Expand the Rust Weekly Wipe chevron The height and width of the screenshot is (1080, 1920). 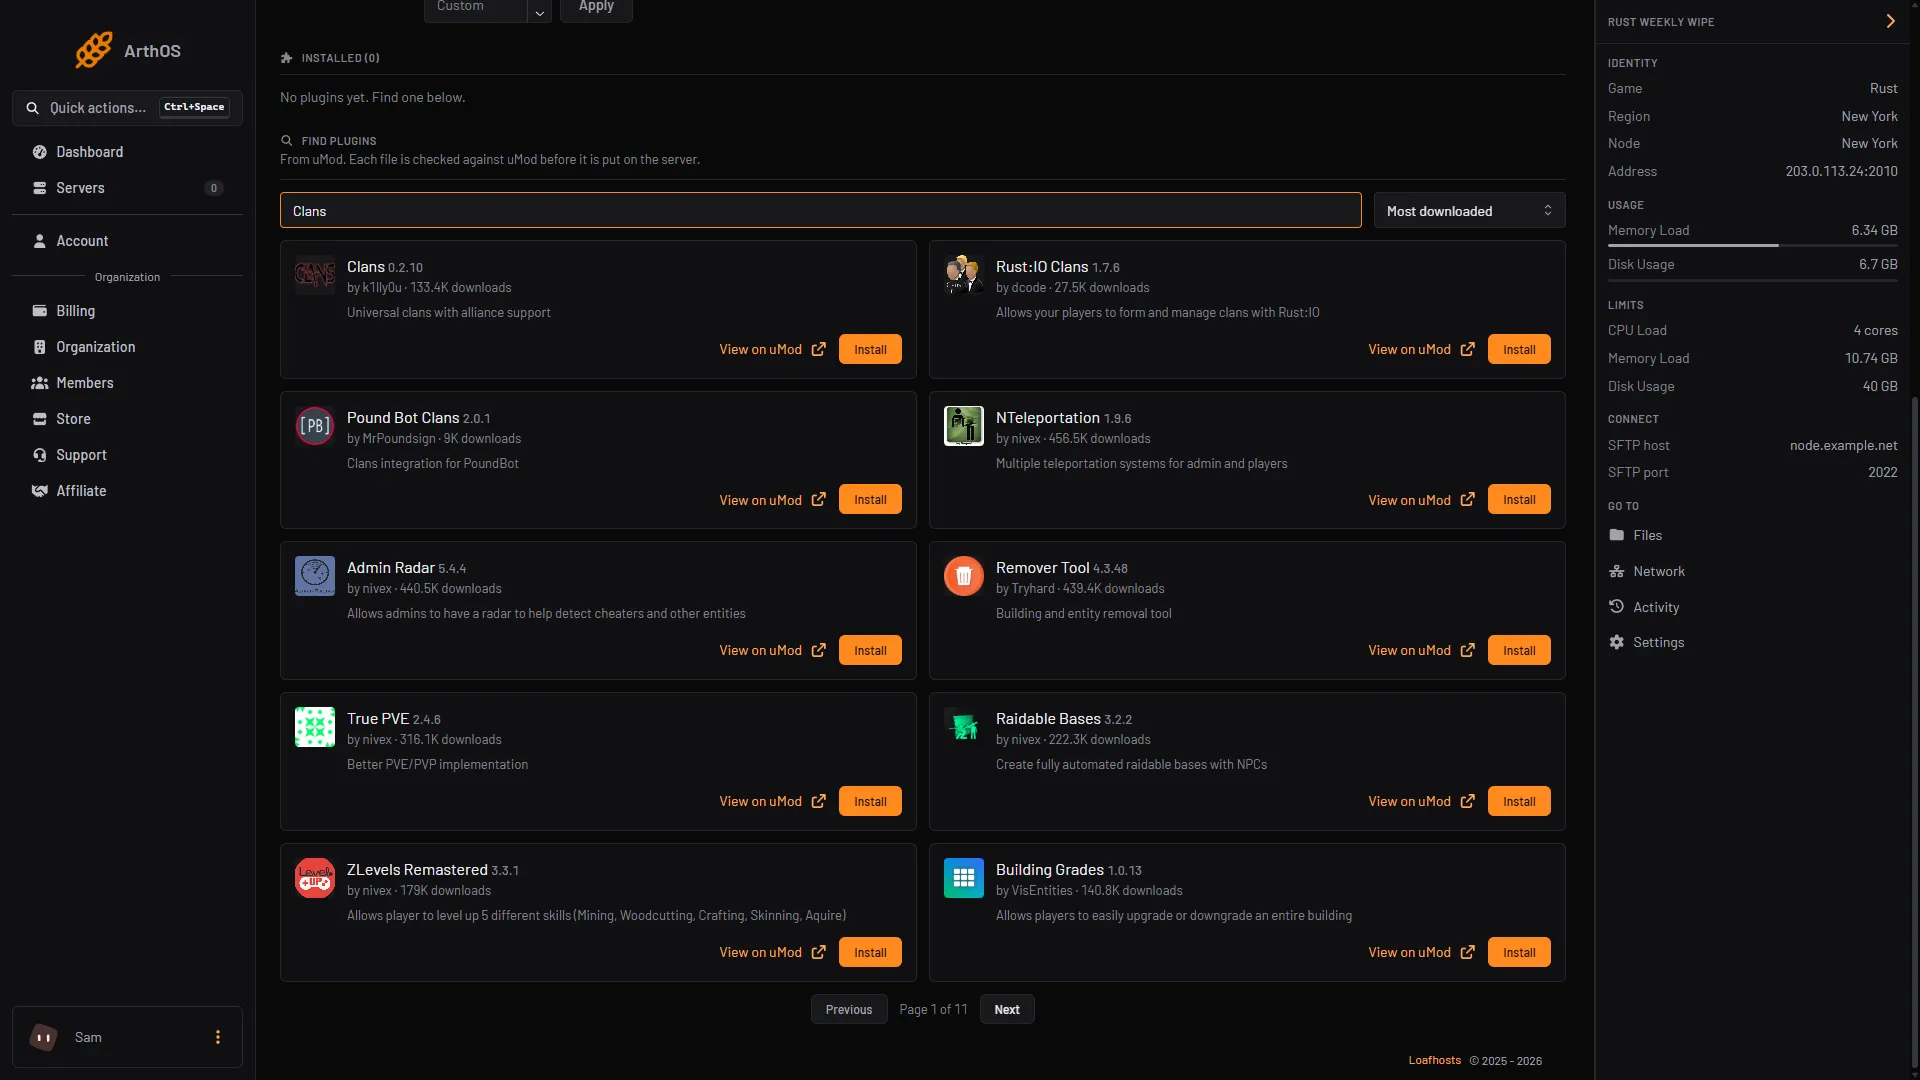[x=1890, y=22]
